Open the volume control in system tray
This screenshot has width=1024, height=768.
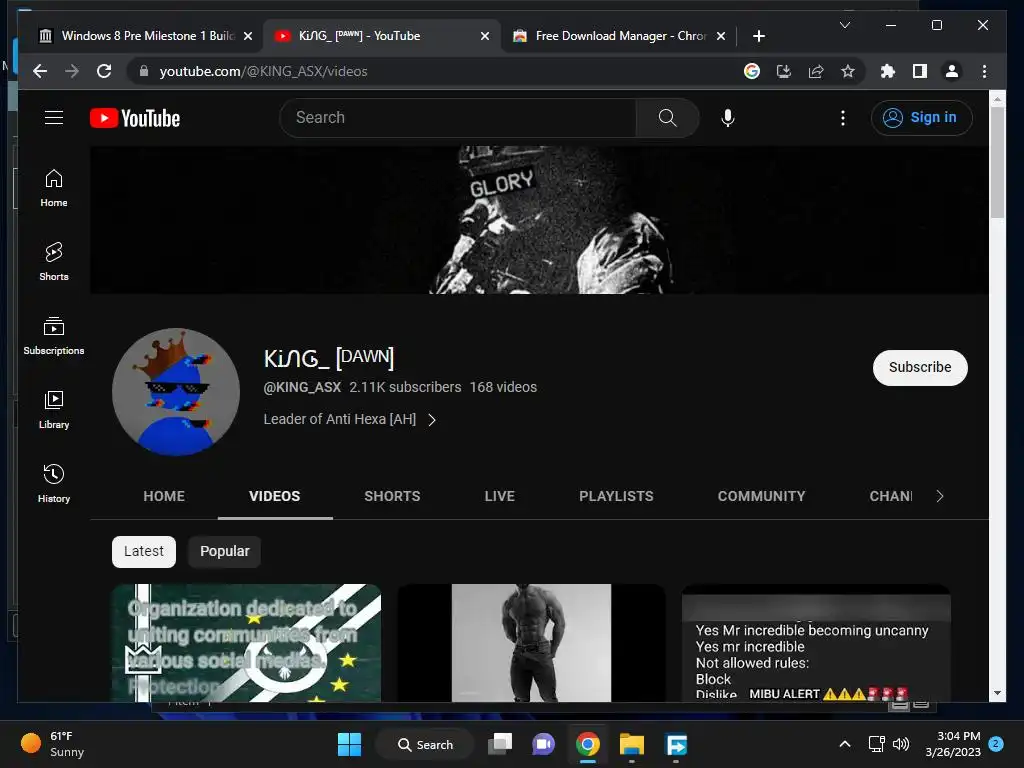tap(901, 744)
